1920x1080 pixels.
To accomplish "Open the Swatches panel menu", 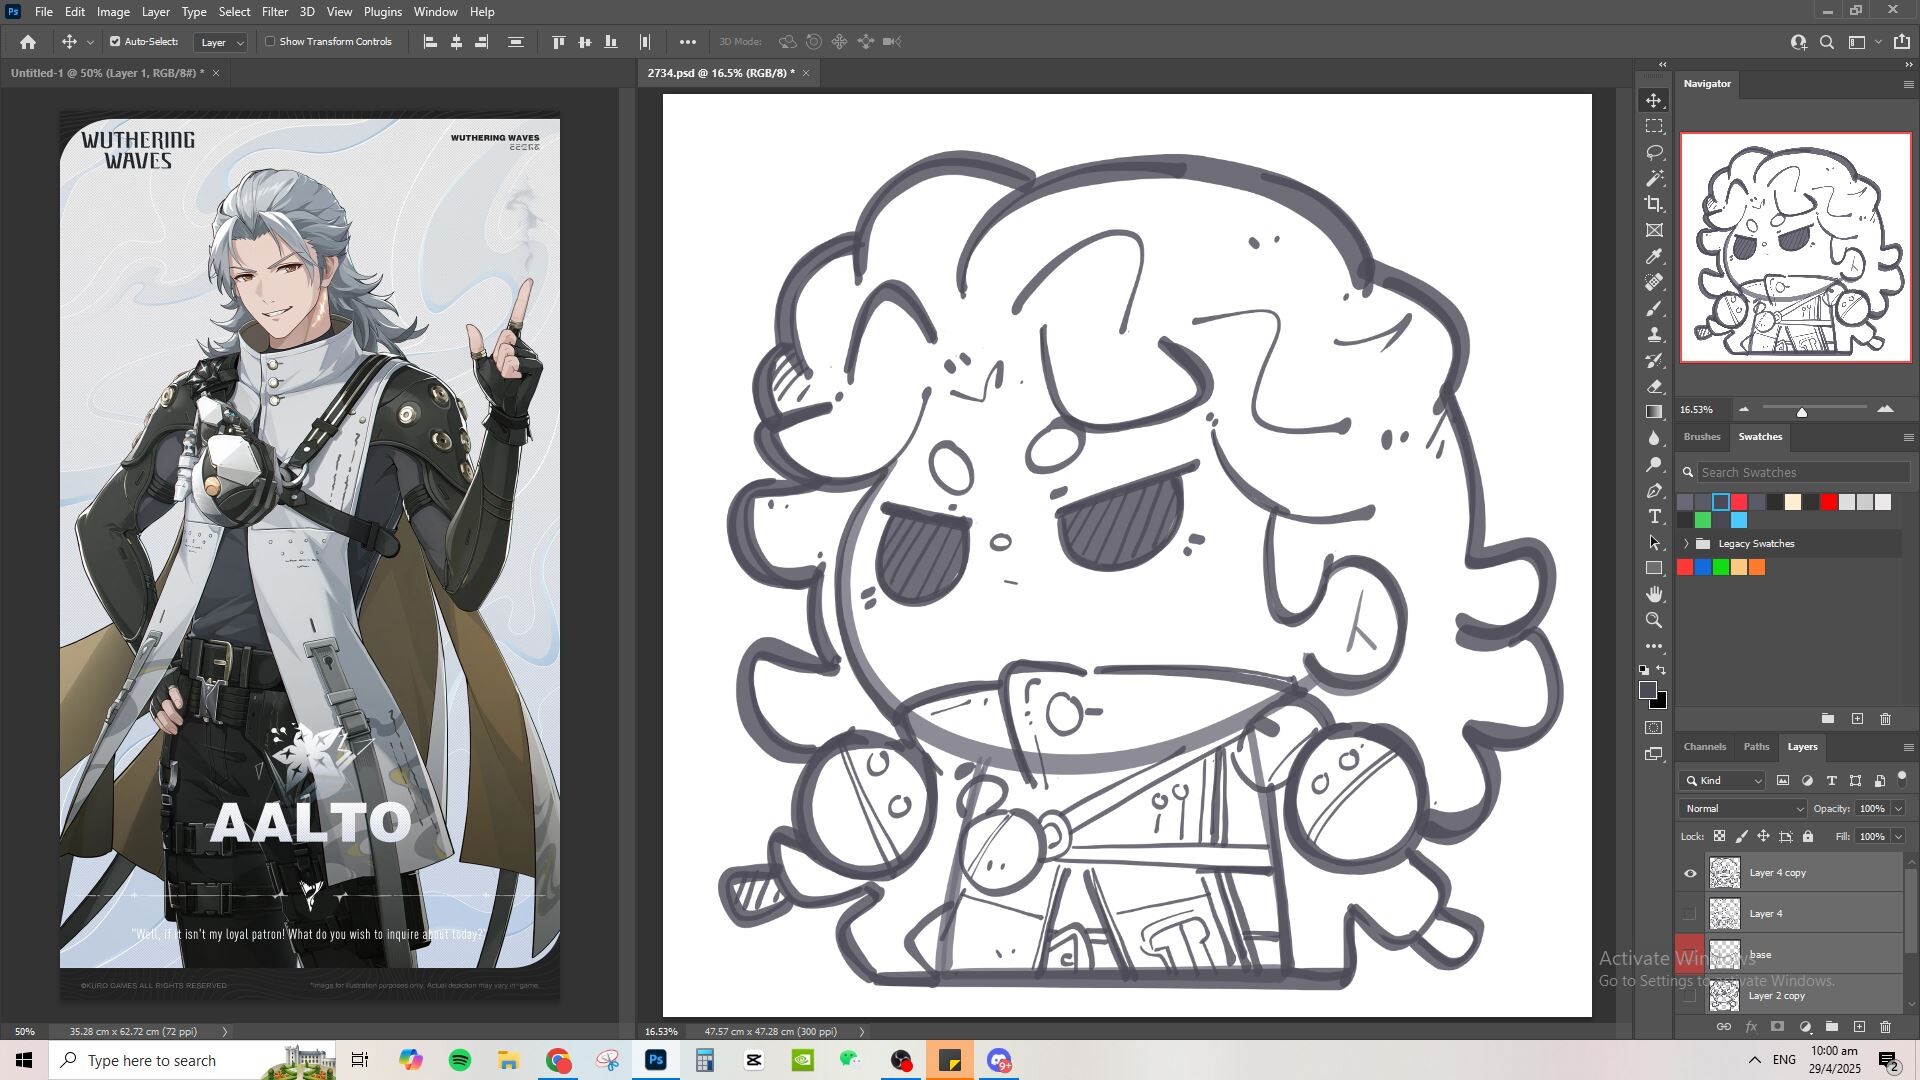I will point(1908,438).
